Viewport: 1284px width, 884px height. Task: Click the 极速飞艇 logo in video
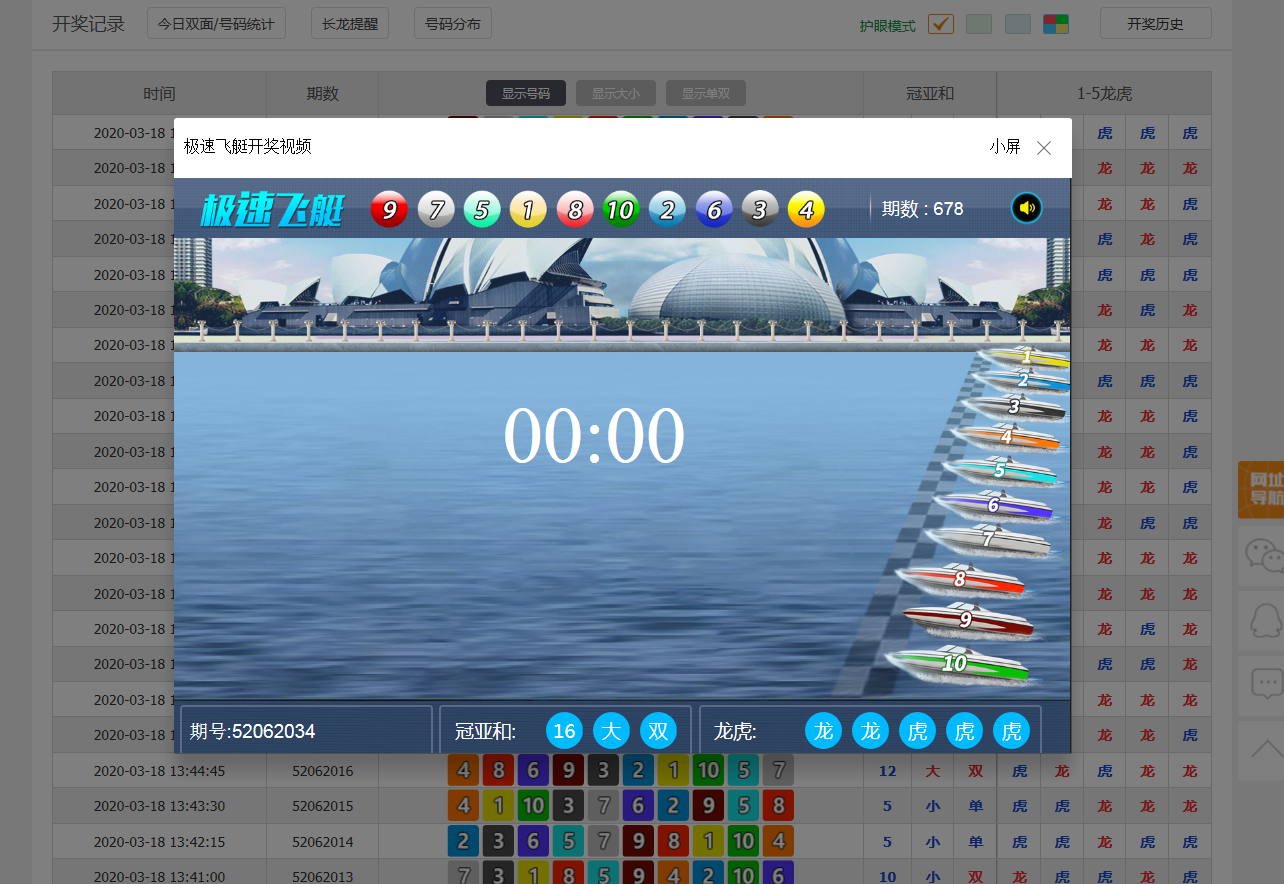coord(272,210)
